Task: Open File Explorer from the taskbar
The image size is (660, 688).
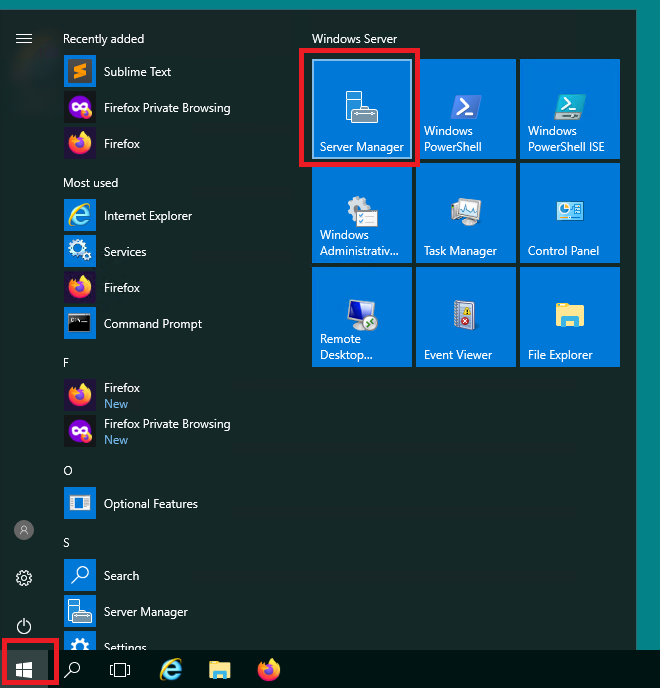Action: pos(219,670)
